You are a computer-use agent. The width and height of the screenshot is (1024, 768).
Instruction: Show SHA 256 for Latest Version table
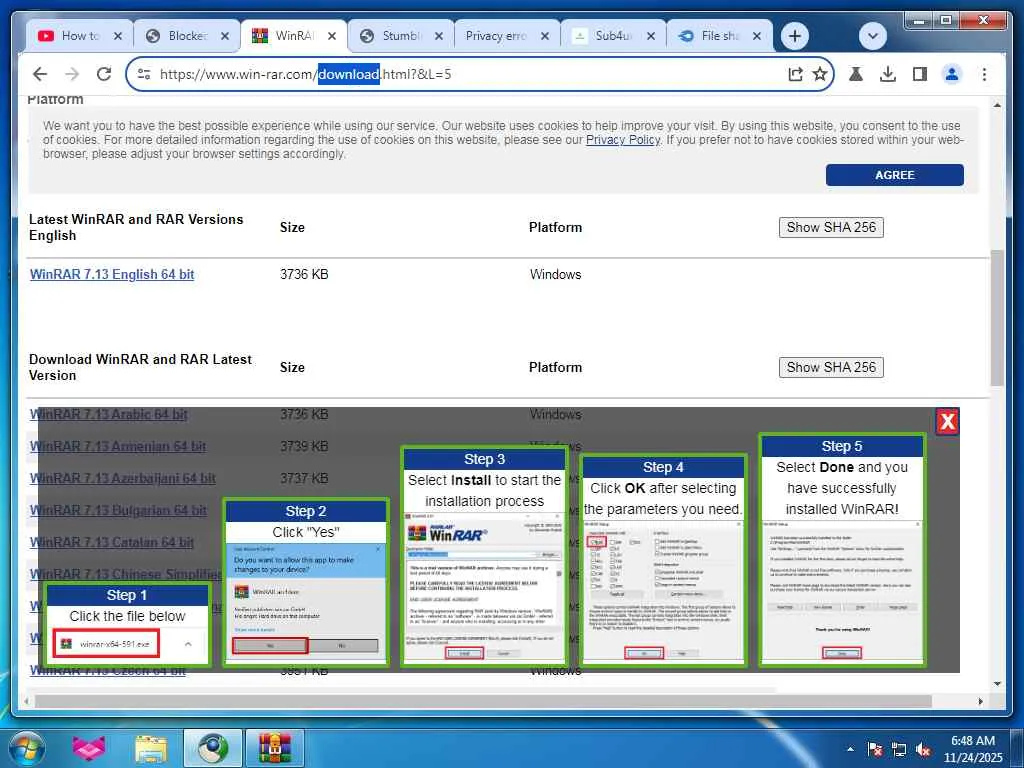point(831,367)
